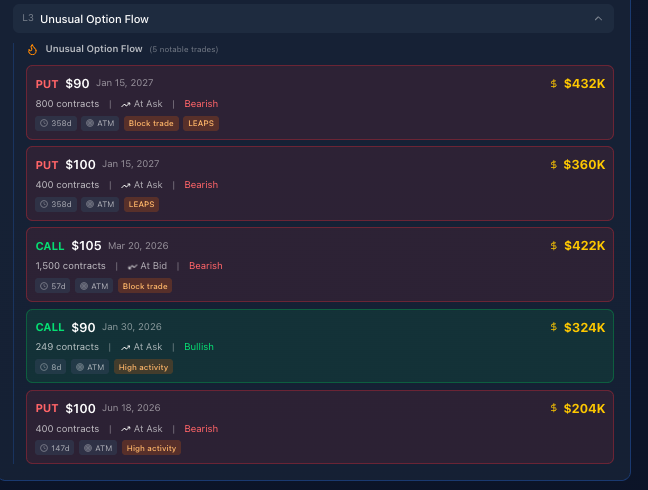Click the Bearish label on CALL $105 card
648x490 pixels.
tap(205, 266)
